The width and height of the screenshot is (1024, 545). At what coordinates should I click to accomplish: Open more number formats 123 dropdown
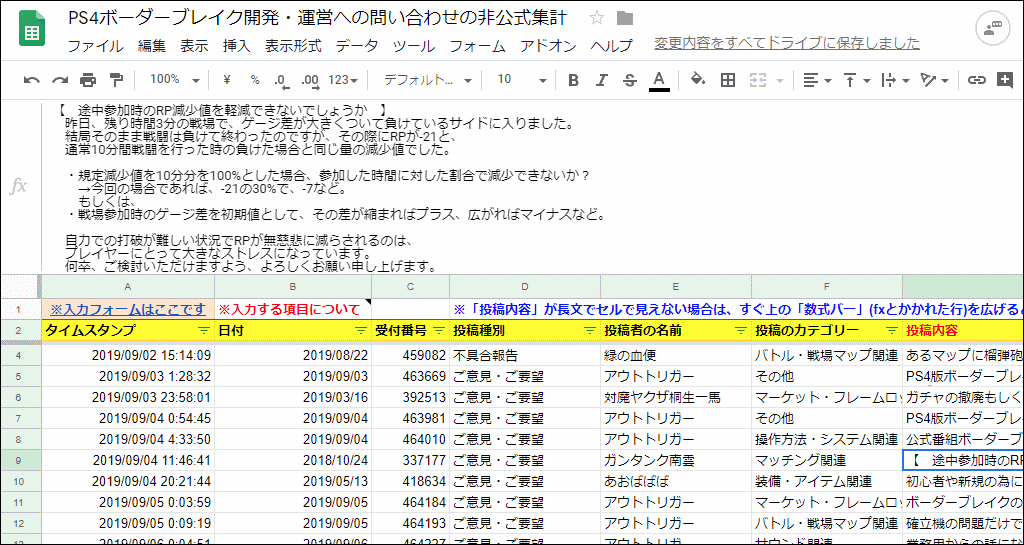(x=343, y=80)
